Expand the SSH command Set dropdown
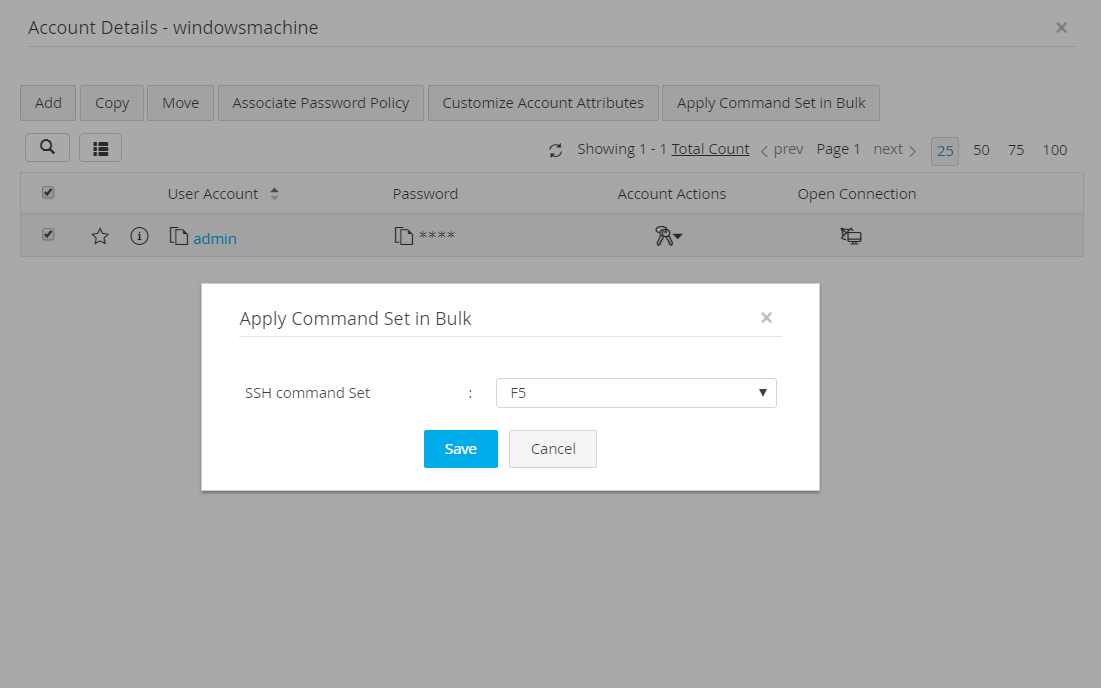1101x688 pixels. pyautogui.click(x=636, y=393)
